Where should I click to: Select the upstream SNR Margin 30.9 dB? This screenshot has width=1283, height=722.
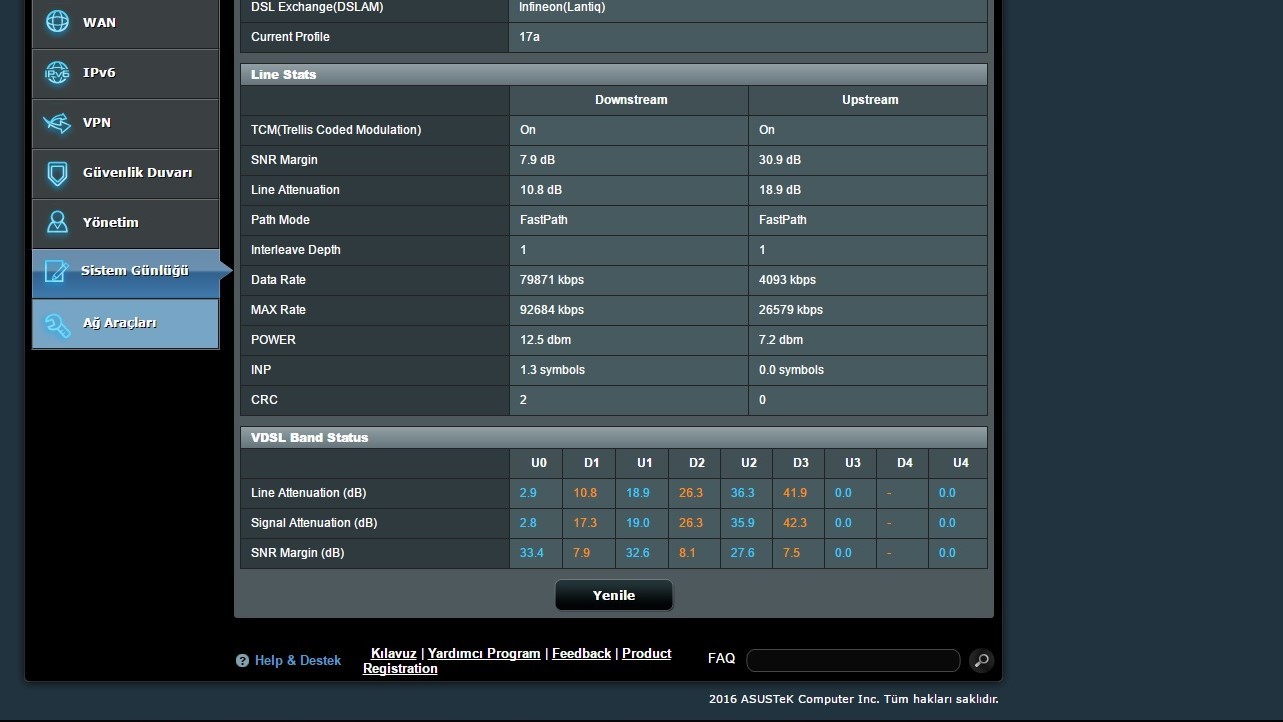780,160
